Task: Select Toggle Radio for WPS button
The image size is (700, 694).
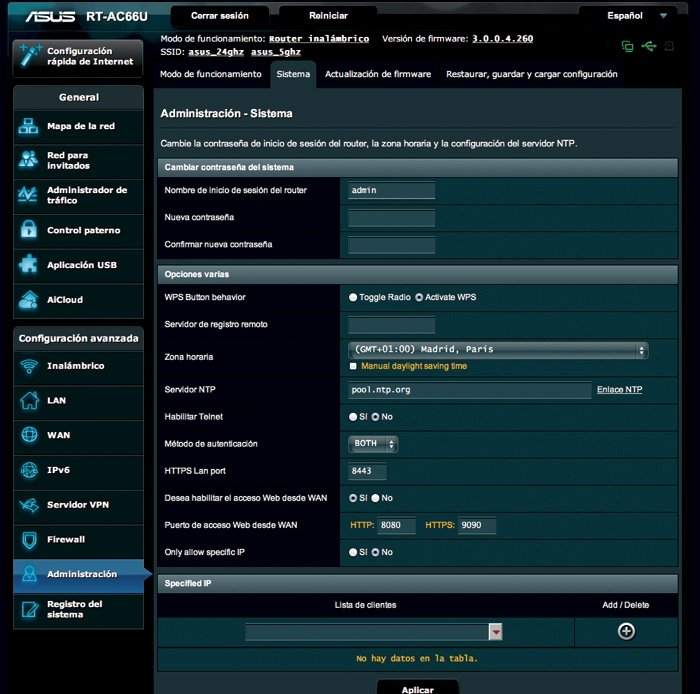Action: tap(353, 297)
